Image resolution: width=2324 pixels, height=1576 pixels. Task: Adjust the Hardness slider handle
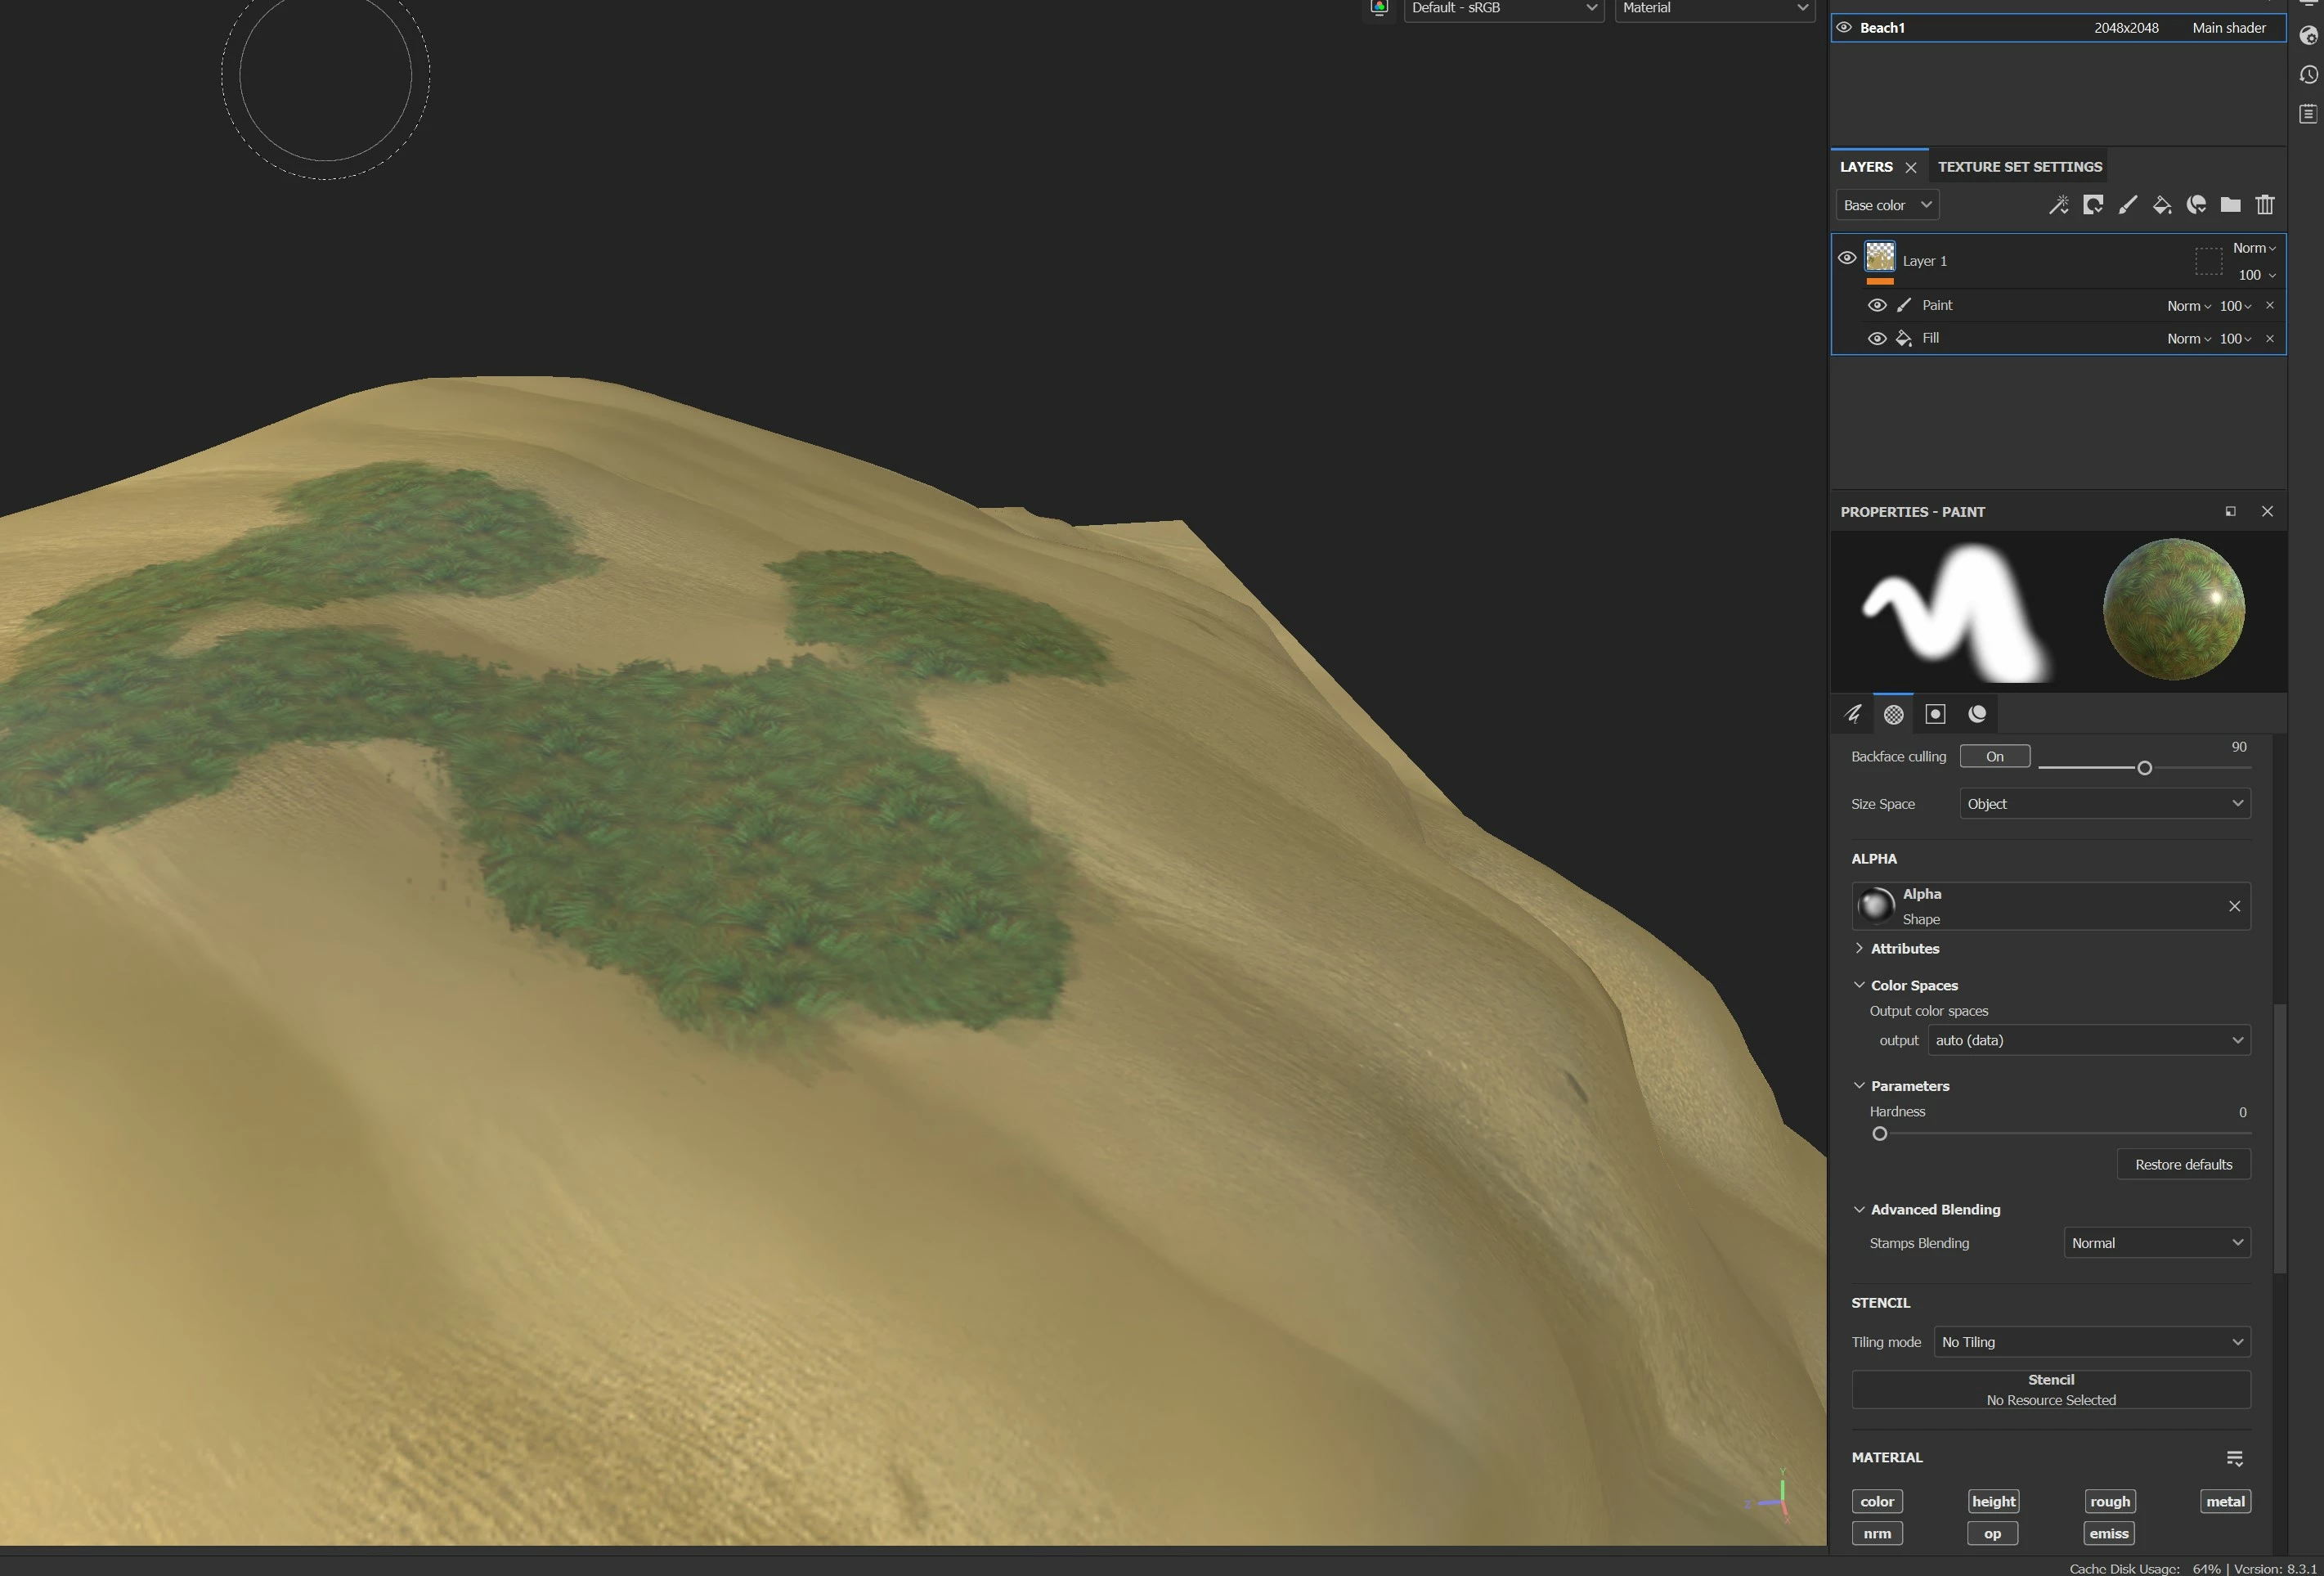(1880, 1134)
